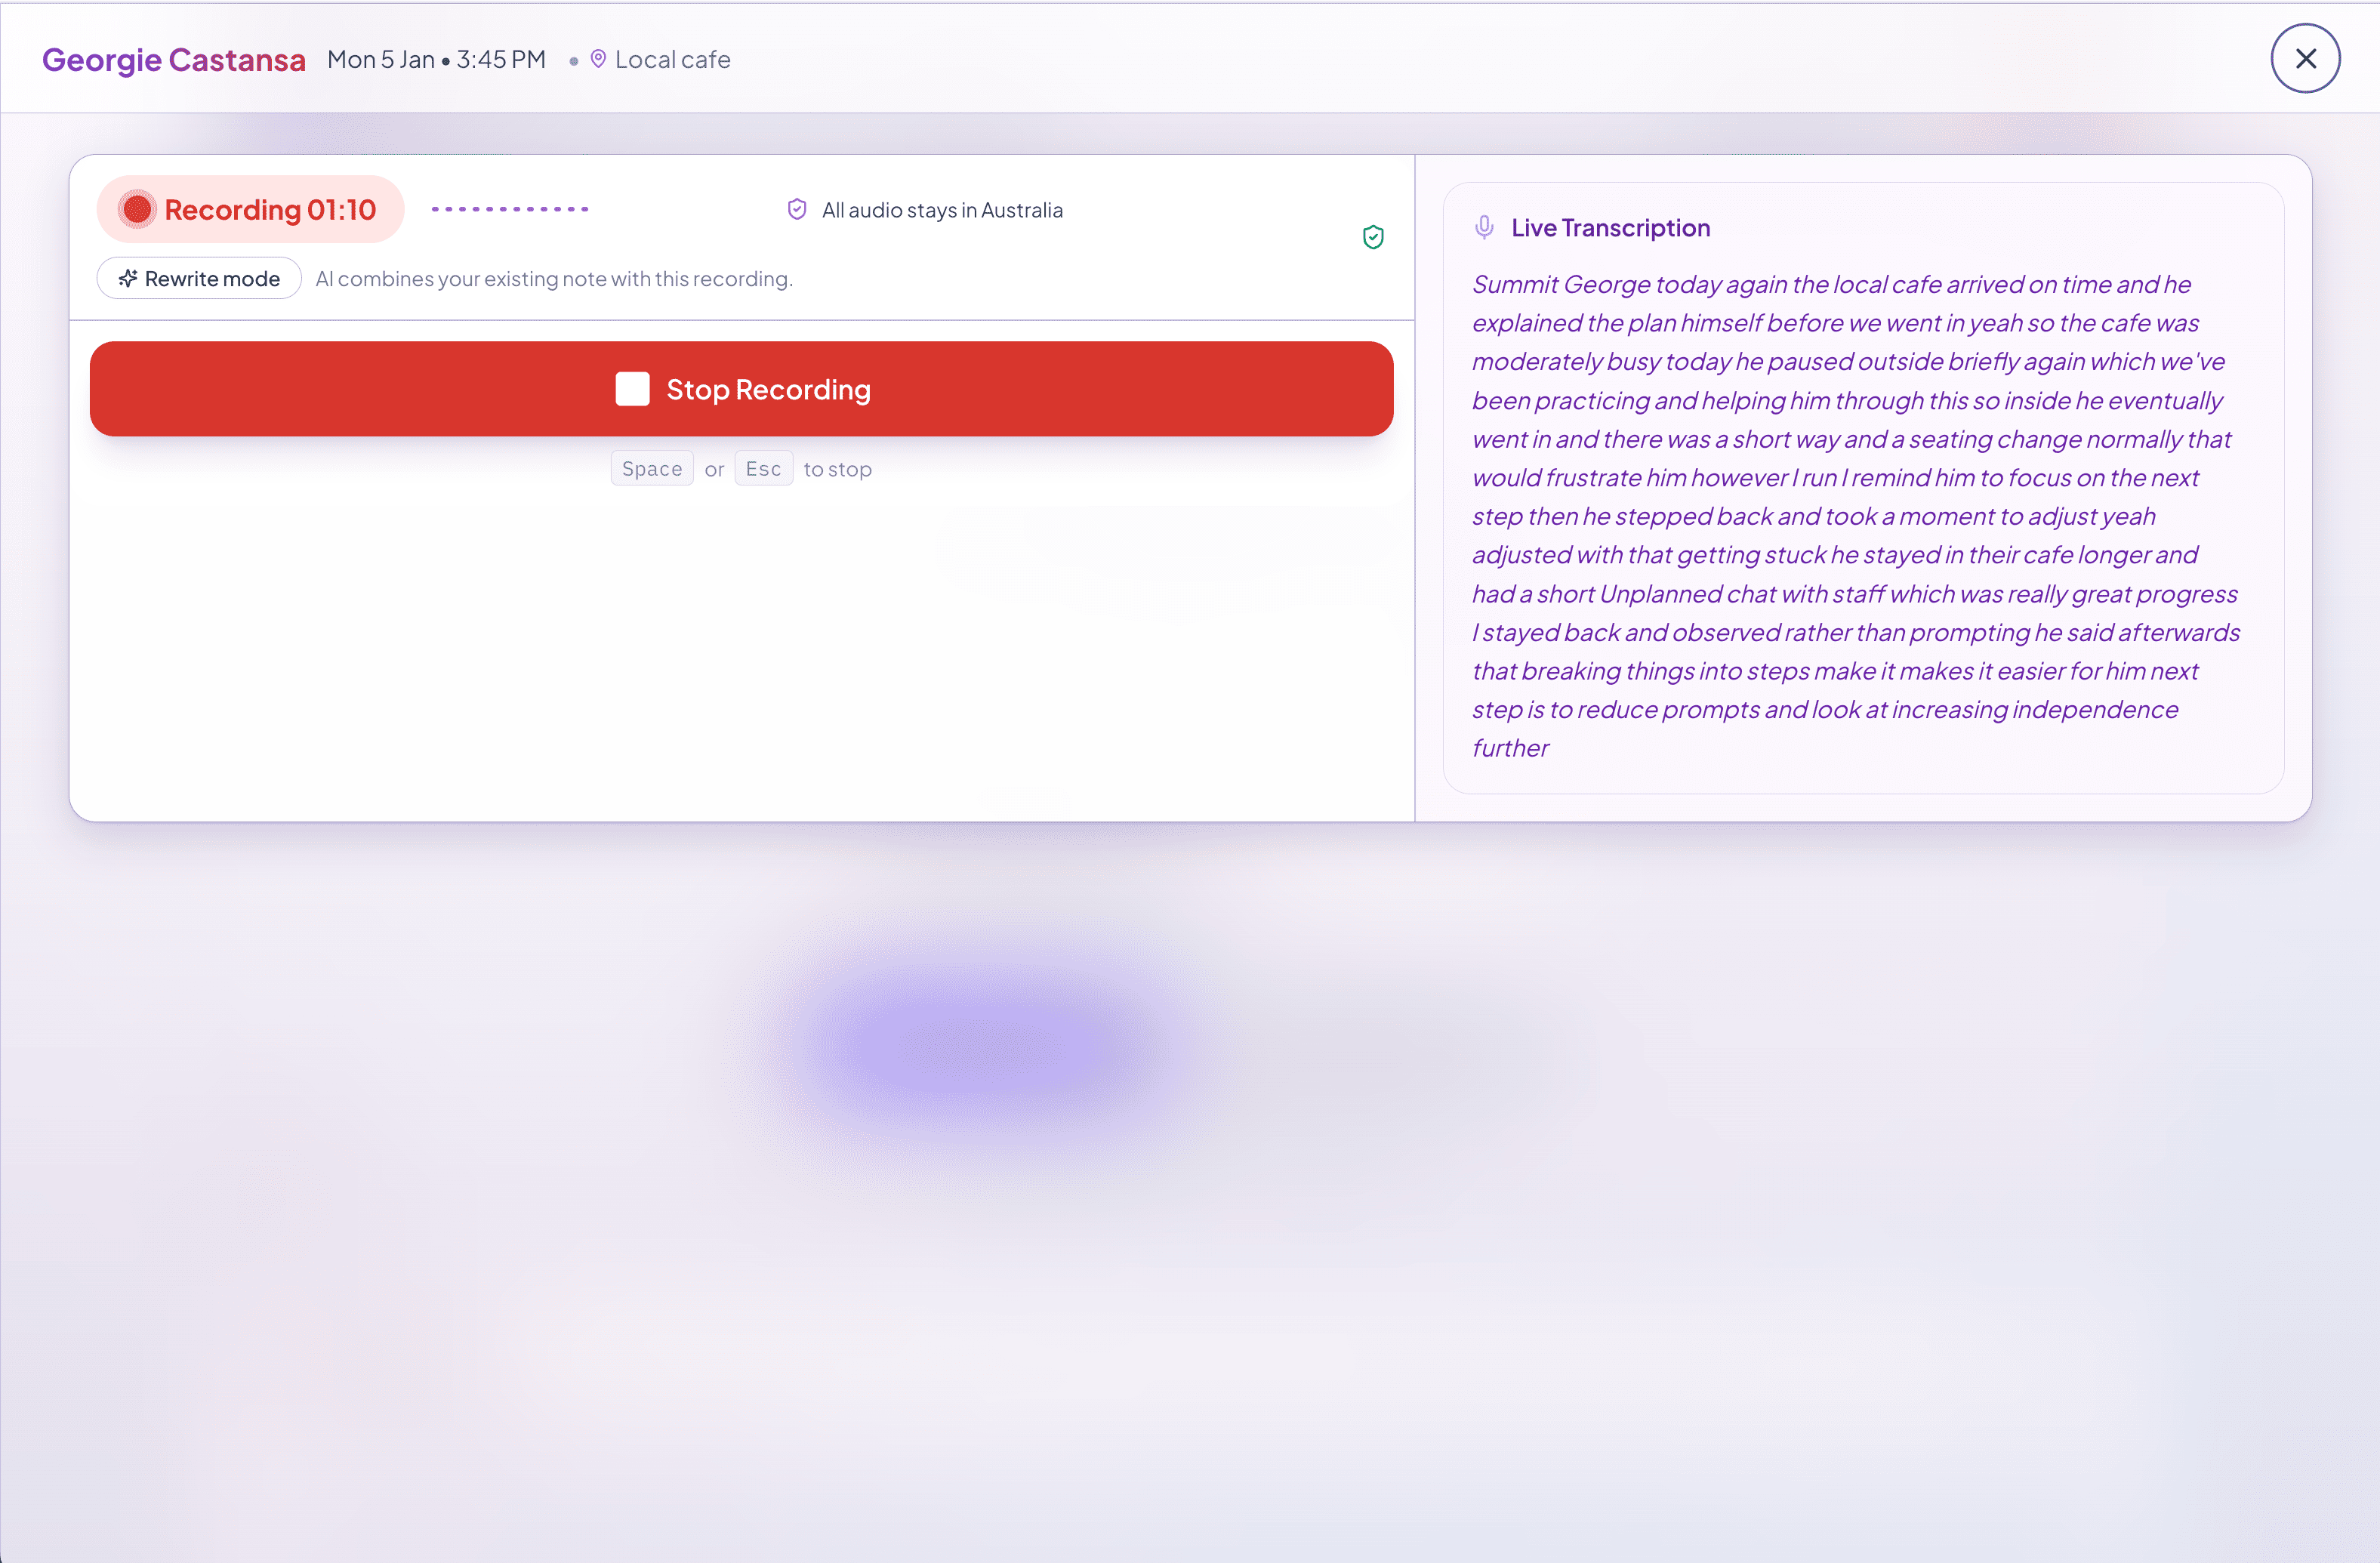Click the green shield check icon
Viewport: 2380px width, 1563px height.
click(1373, 237)
